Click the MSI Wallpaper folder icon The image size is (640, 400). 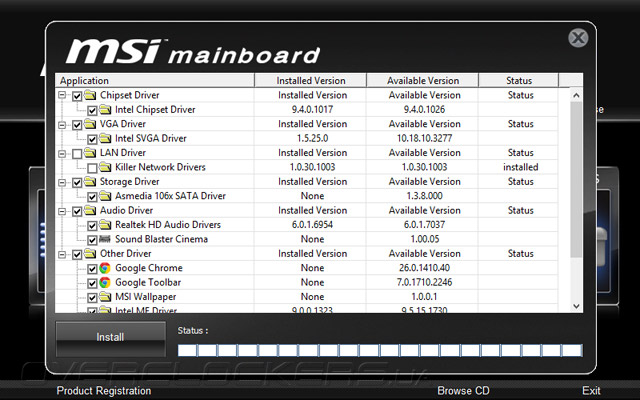pyautogui.click(x=105, y=297)
